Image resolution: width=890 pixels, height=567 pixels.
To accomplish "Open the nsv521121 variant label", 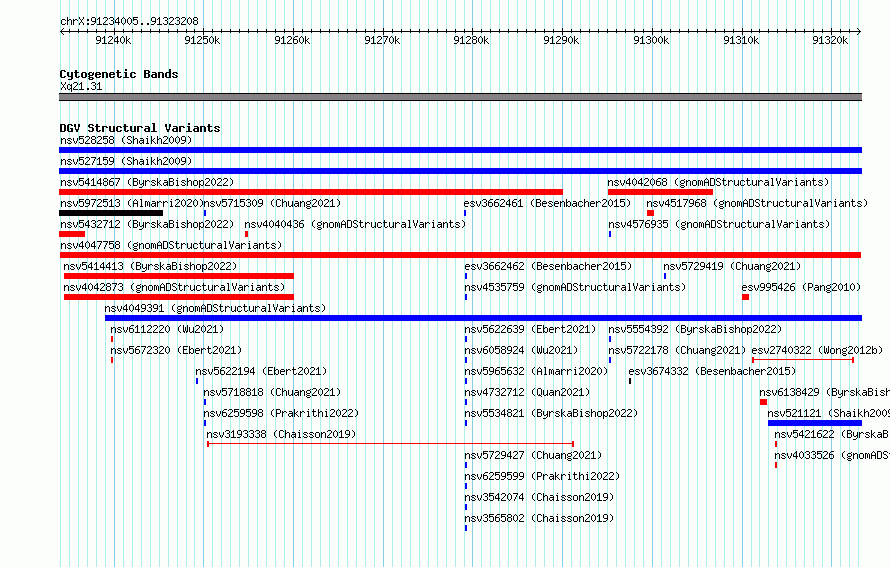I will [828, 413].
